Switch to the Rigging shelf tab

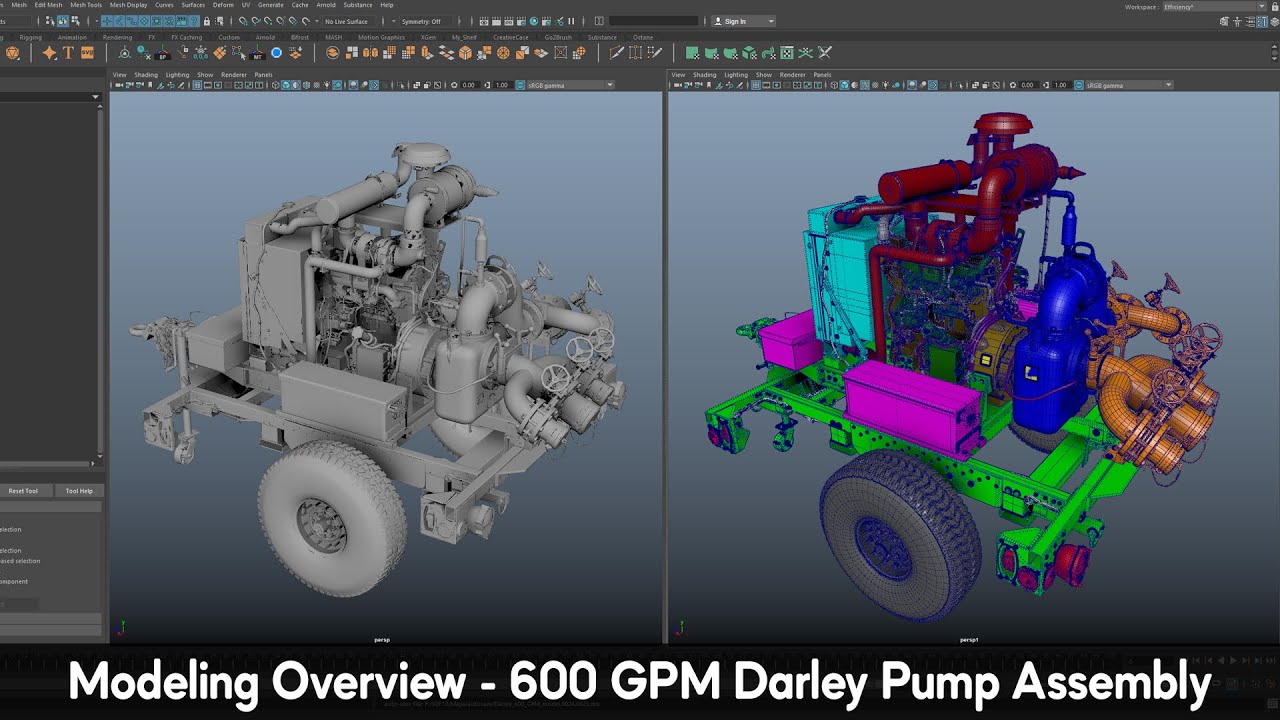(30, 37)
